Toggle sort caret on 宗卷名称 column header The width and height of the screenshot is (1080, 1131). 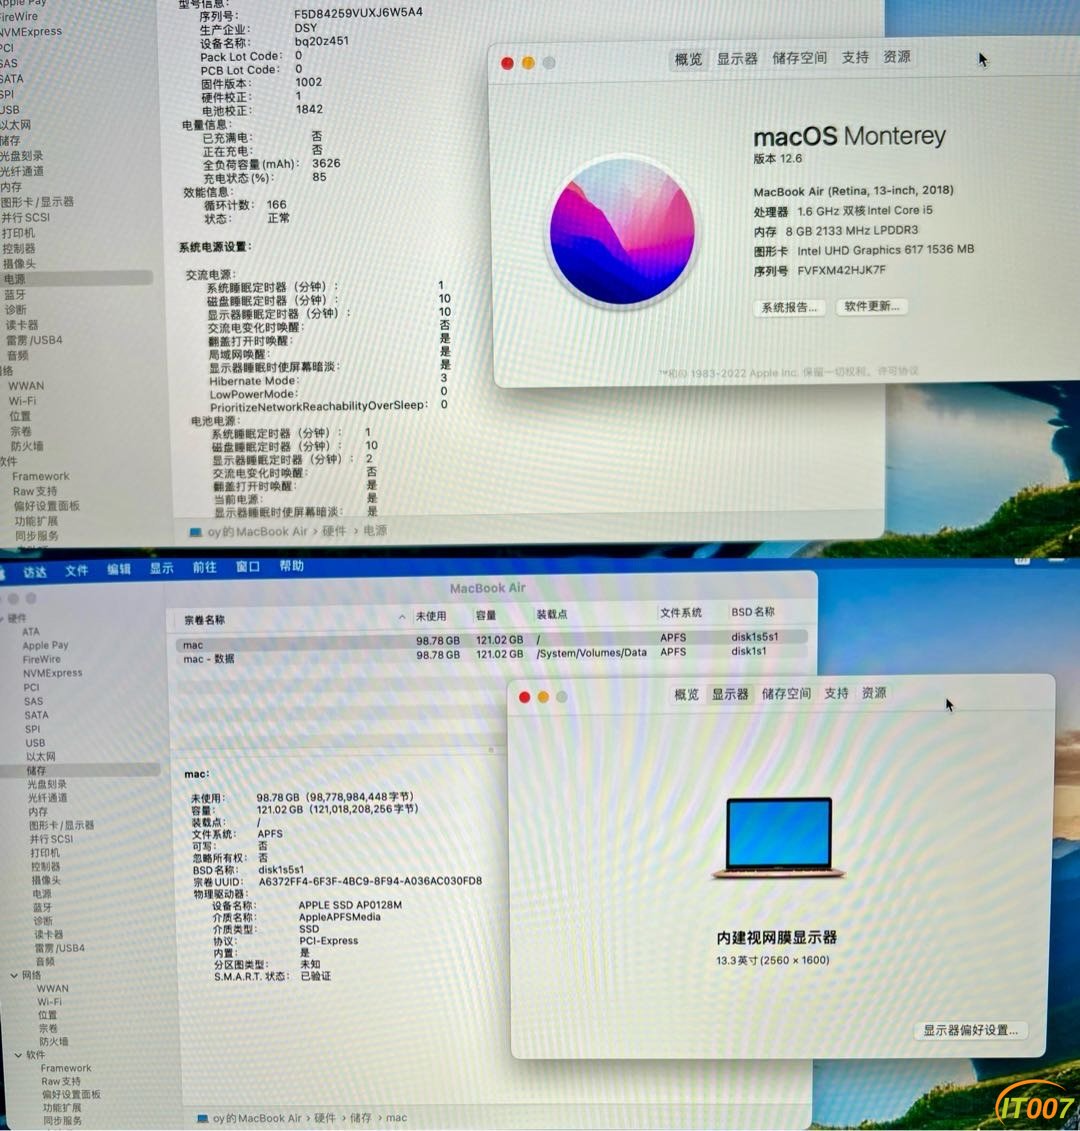point(402,617)
